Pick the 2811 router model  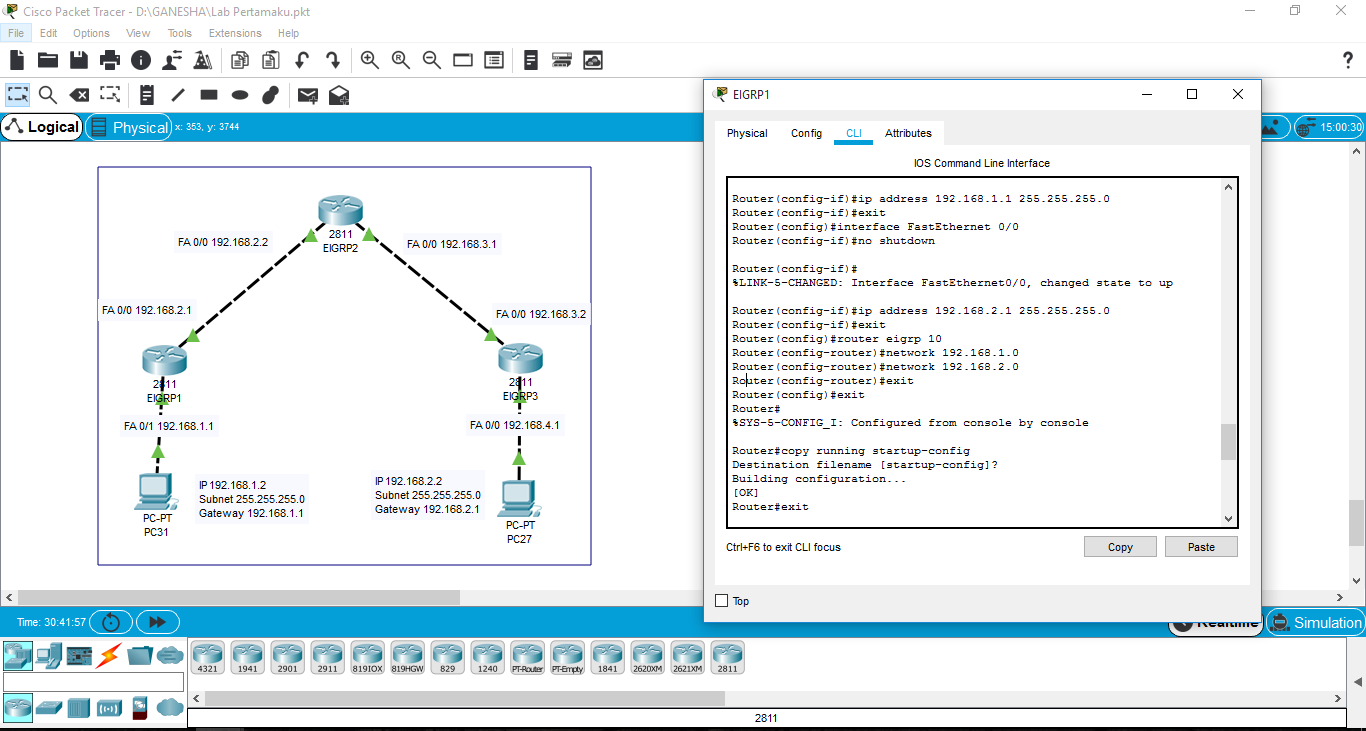(728, 657)
